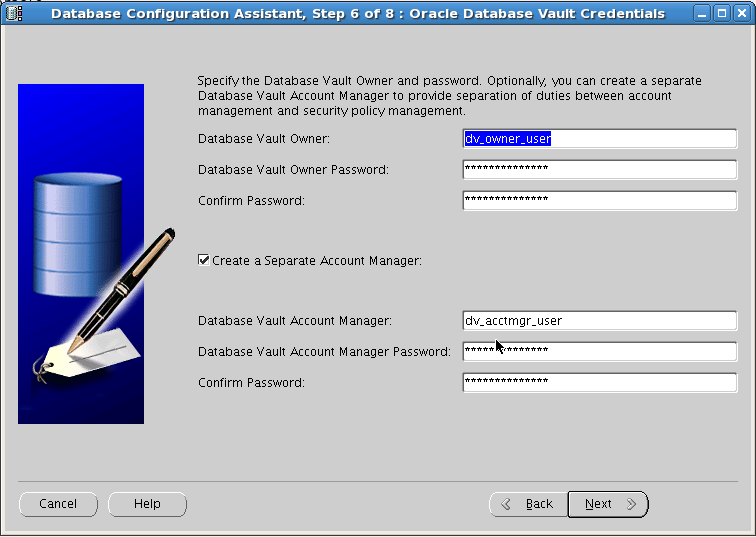Close the Database Configuration Assistant window
Viewport: 756px width, 537px height.
[x=741, y=13]
